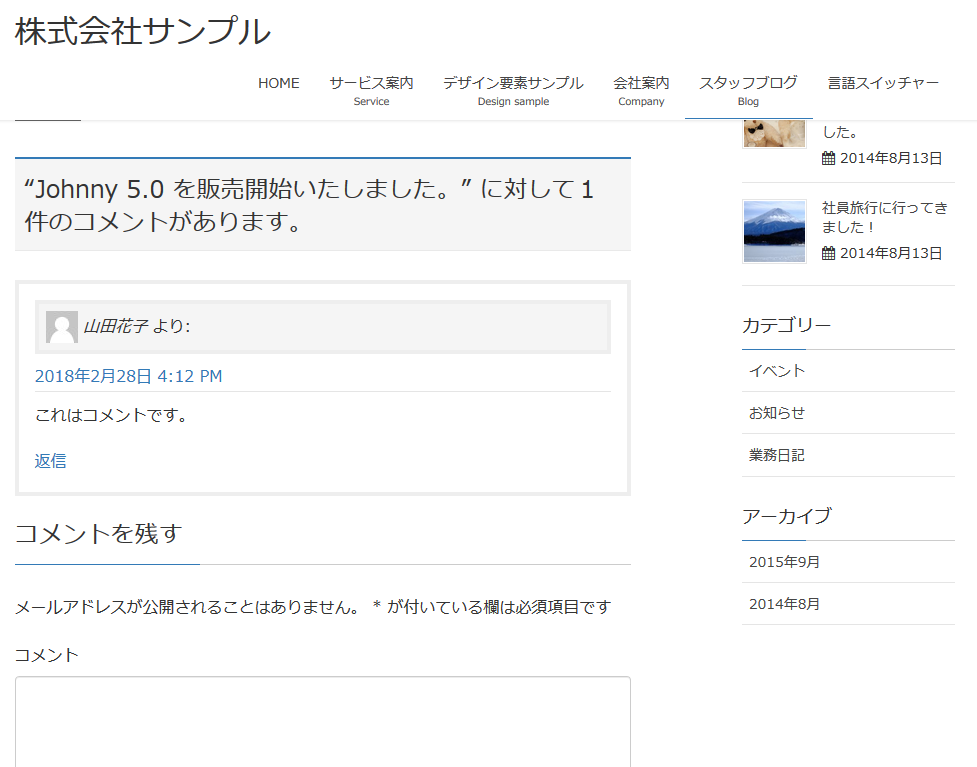Screen dimensions: 977x767
Task: Click the calendar icon of the 社員旅行 post date
Action: point(828,253)
